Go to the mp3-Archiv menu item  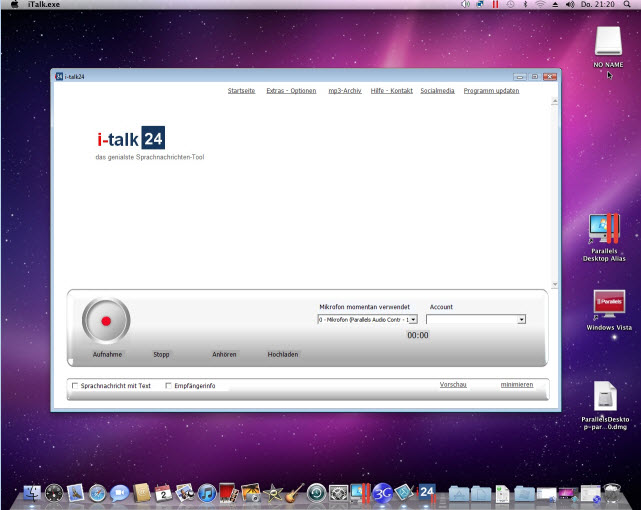tap(346, 90)
